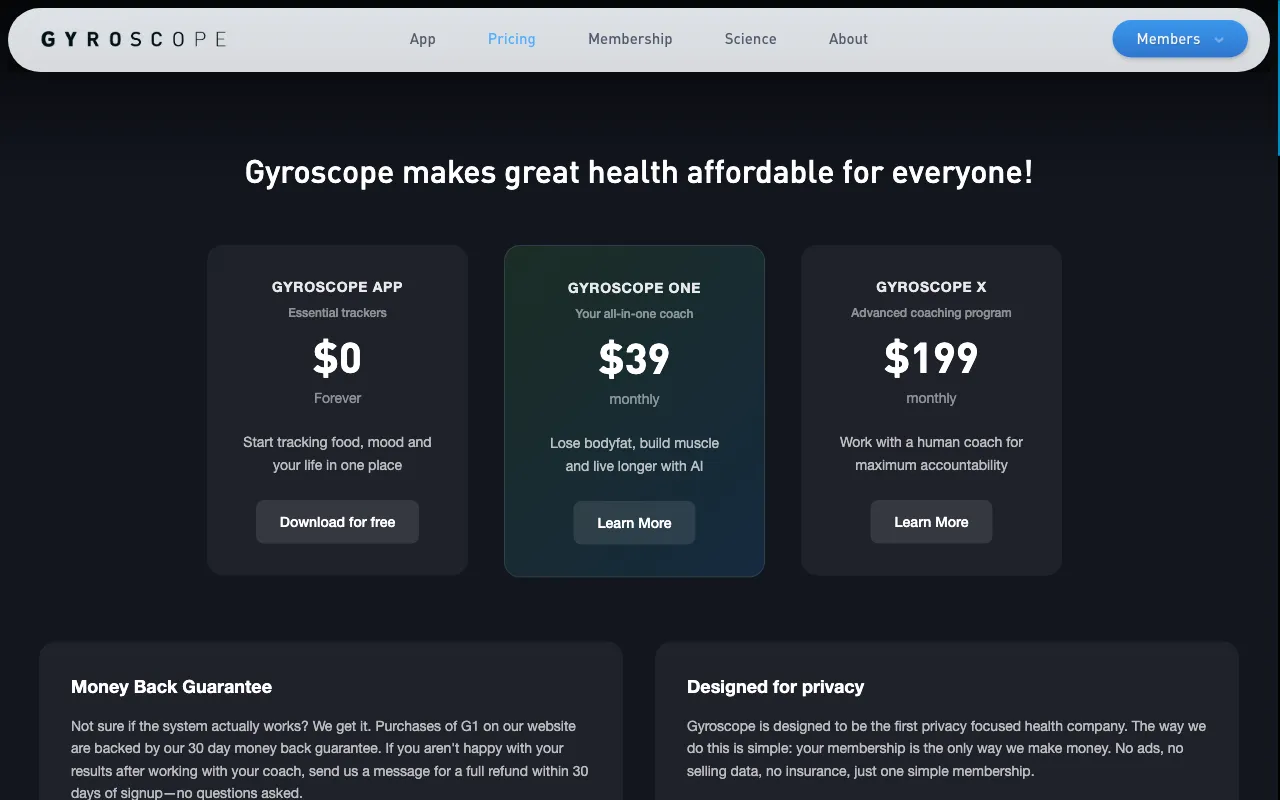Select the GYROSCOPE APP plan title
This screenshot has height=800, width=1280.
coord(337,287)
